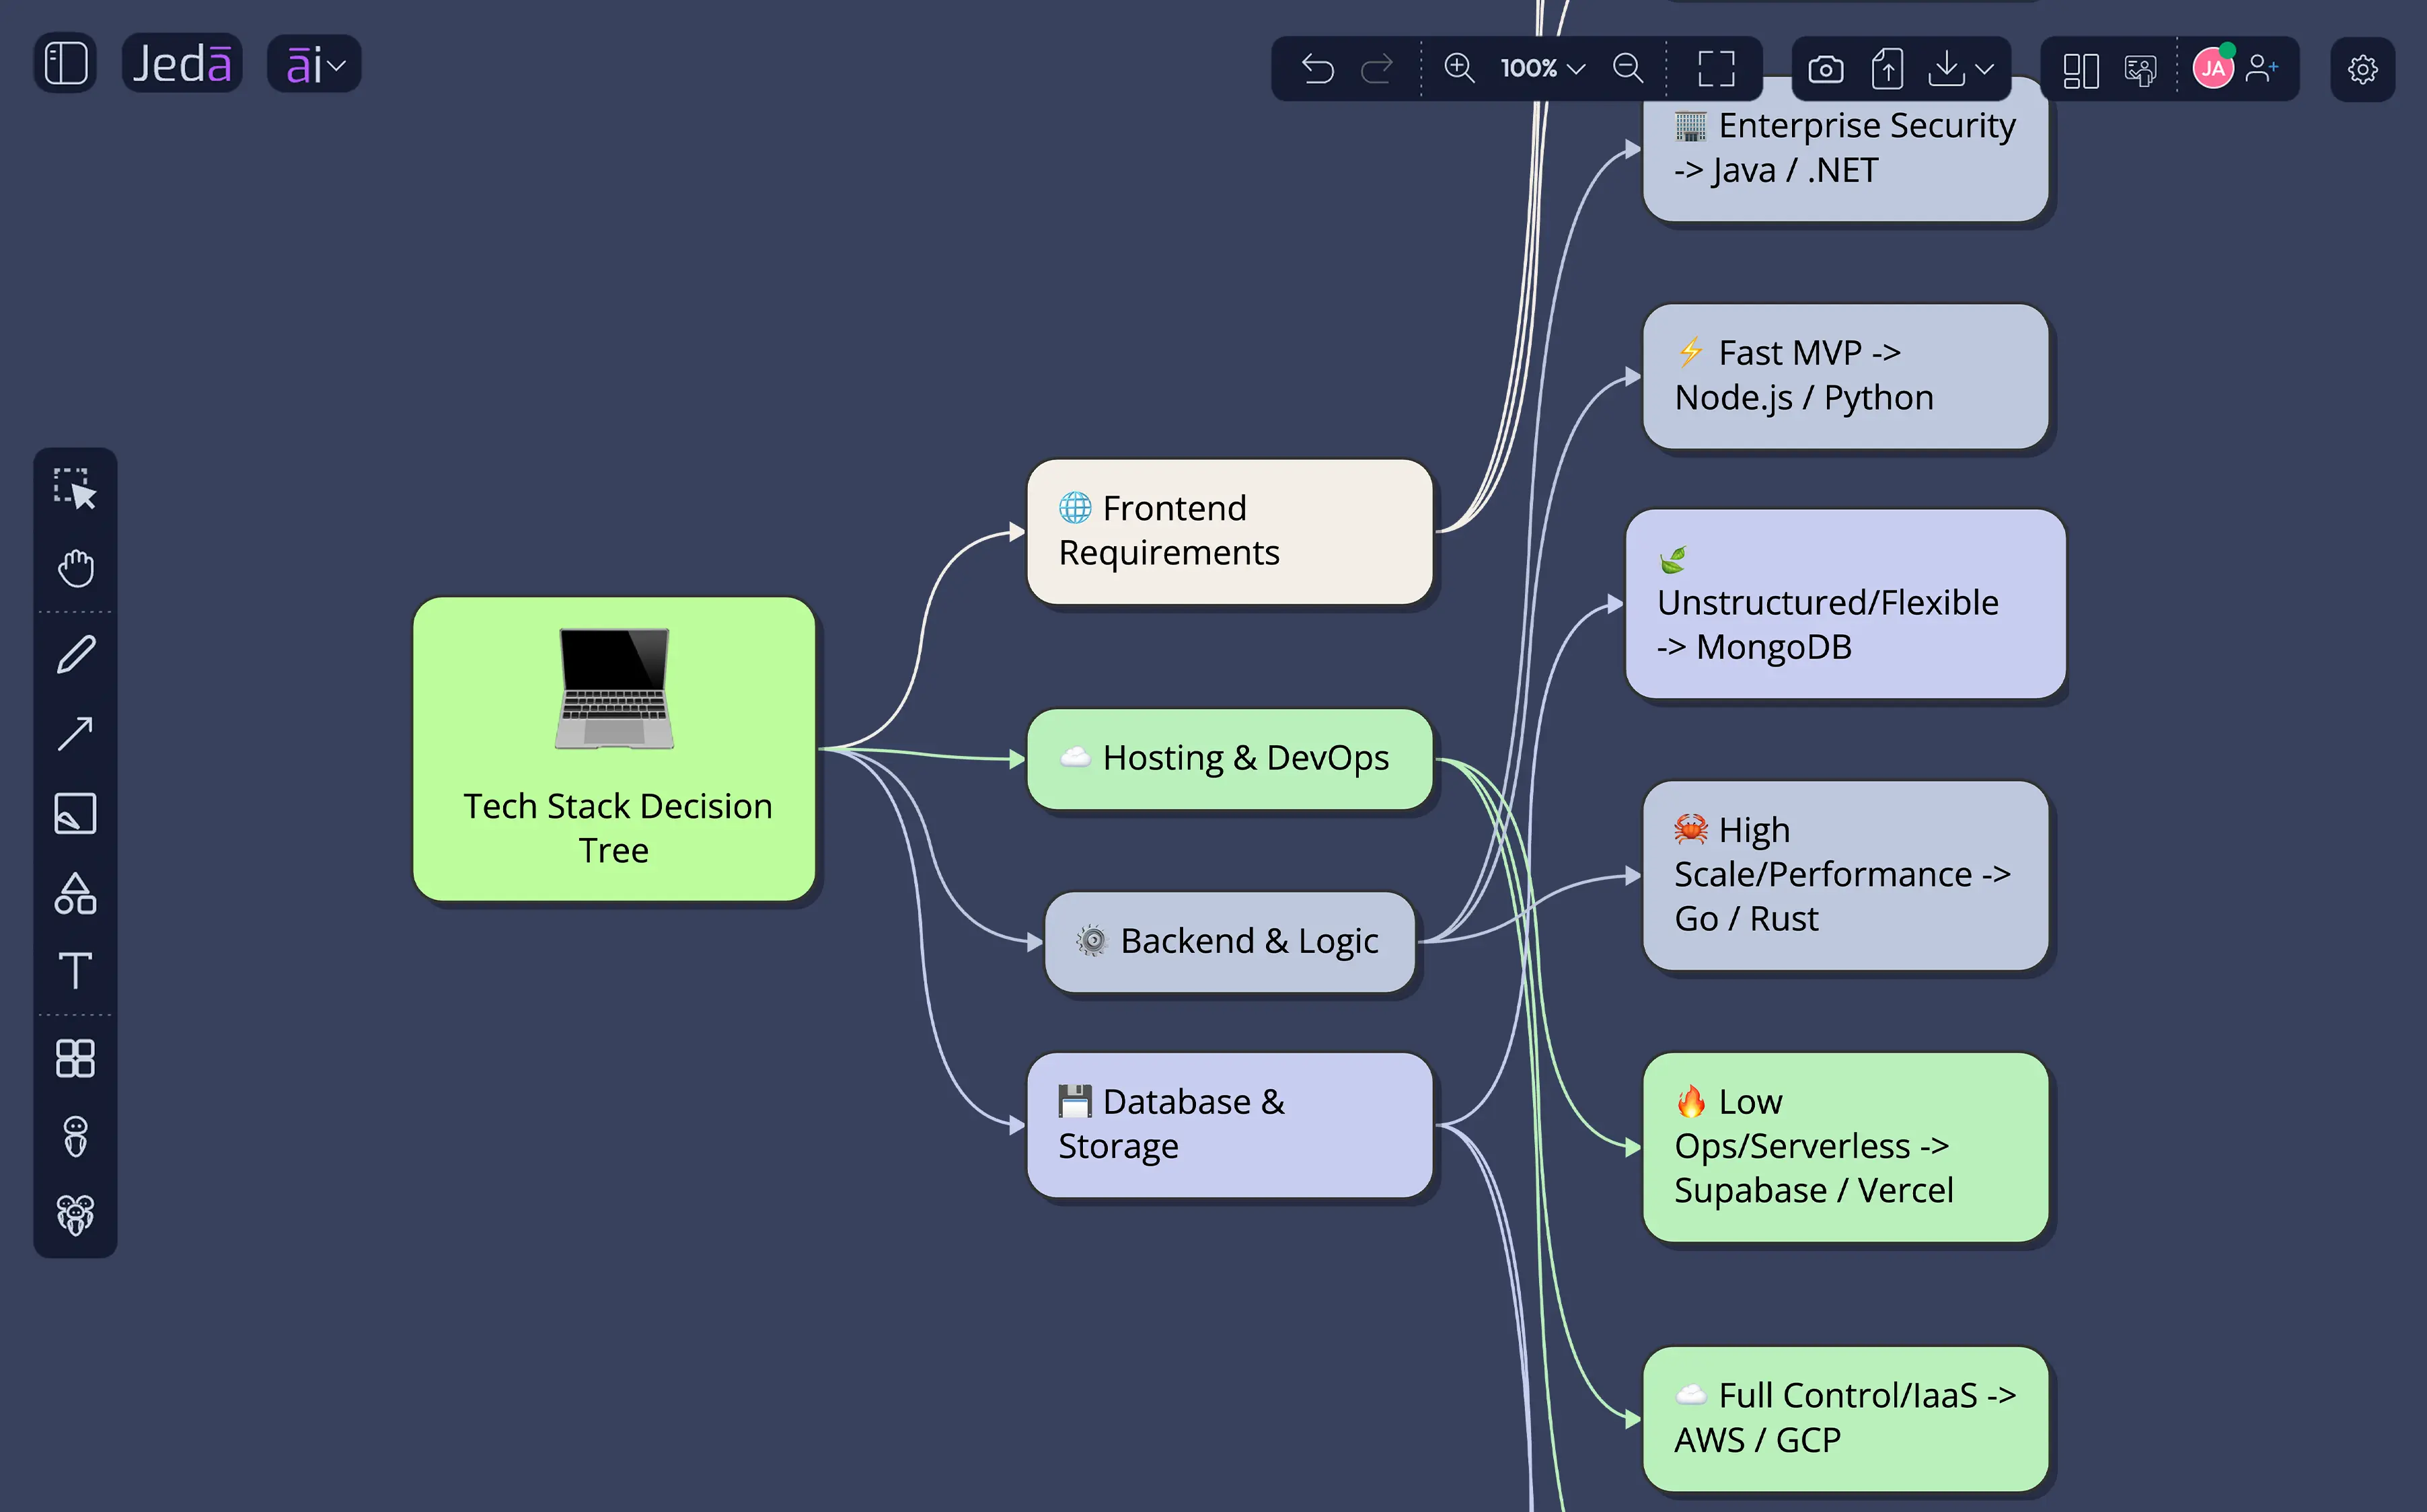Click the Unstructured/Flexible MongoDB node
2427x1512 pixels.
coord(1846,604)
